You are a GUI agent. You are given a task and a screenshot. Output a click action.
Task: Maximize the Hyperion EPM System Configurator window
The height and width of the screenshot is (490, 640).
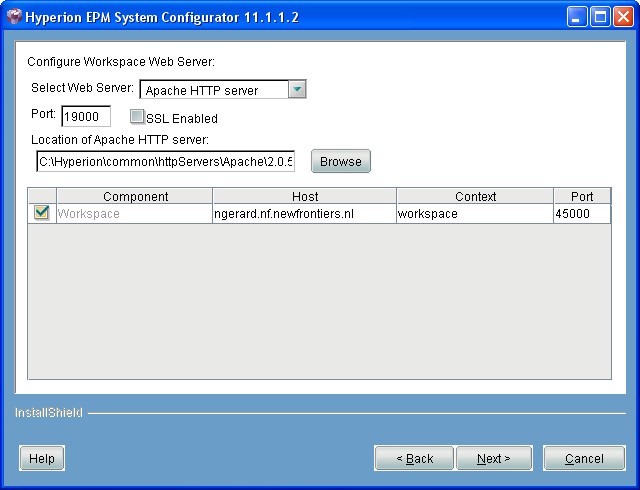[x=600, y=17]
